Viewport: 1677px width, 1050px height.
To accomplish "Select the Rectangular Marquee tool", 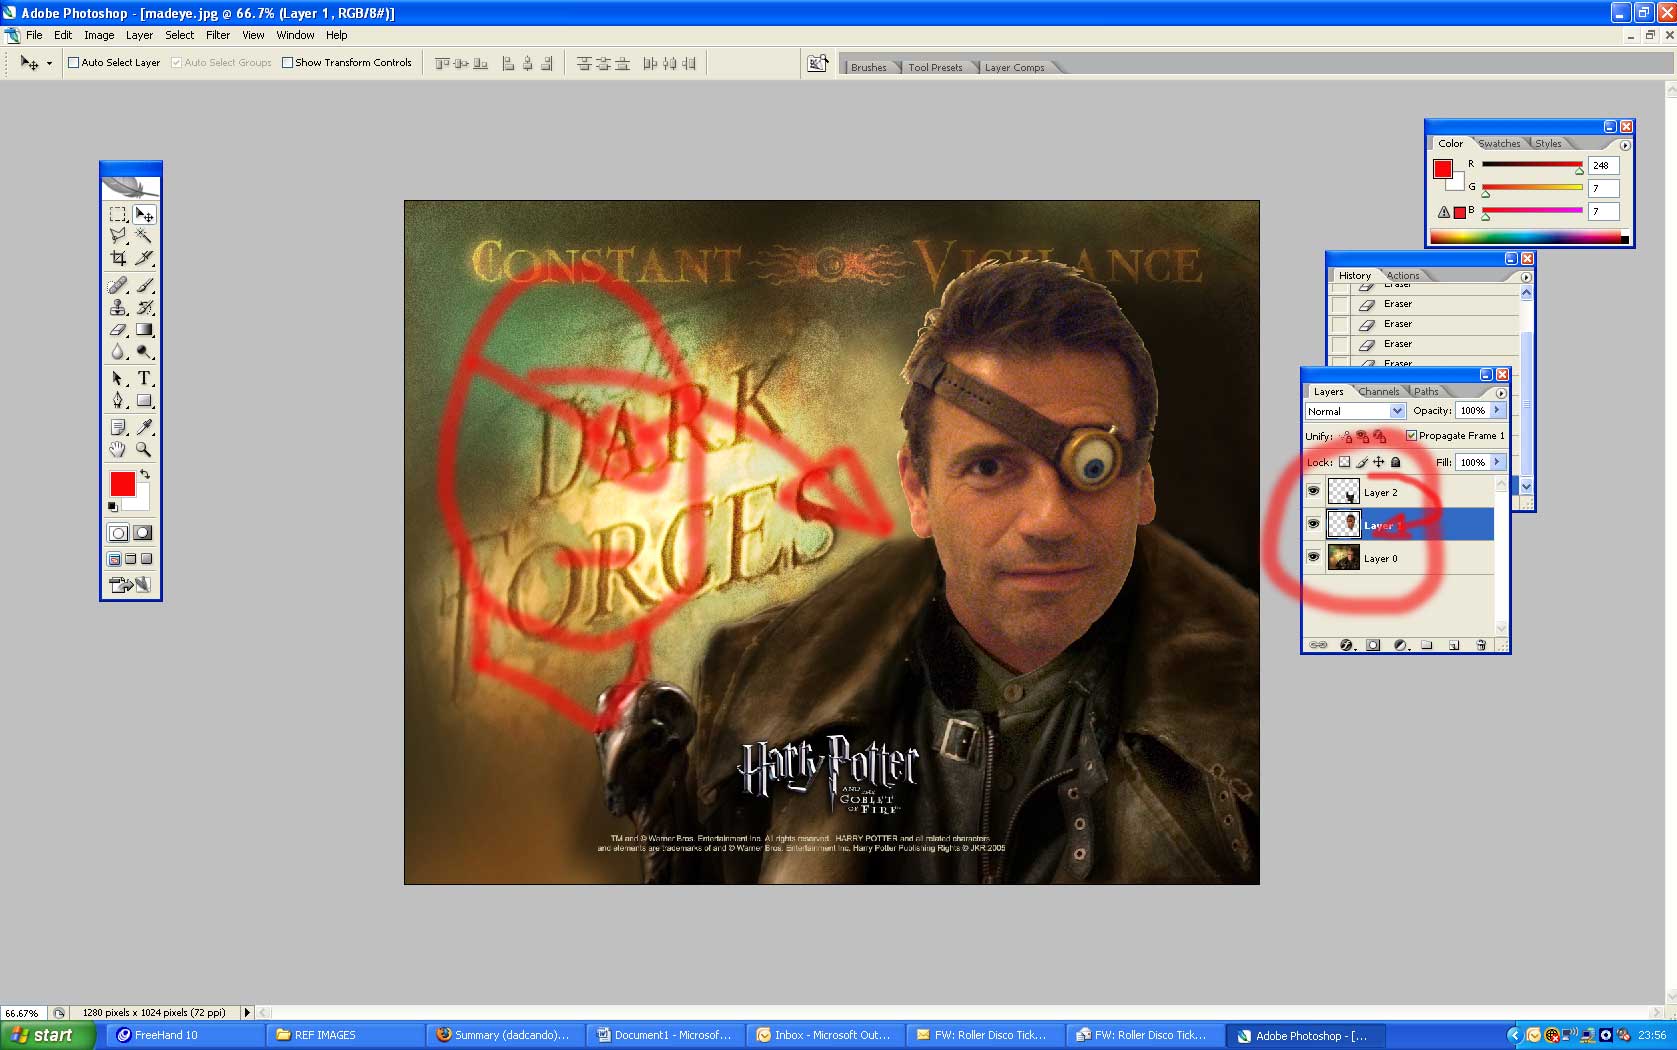I will tap(118, 214).
